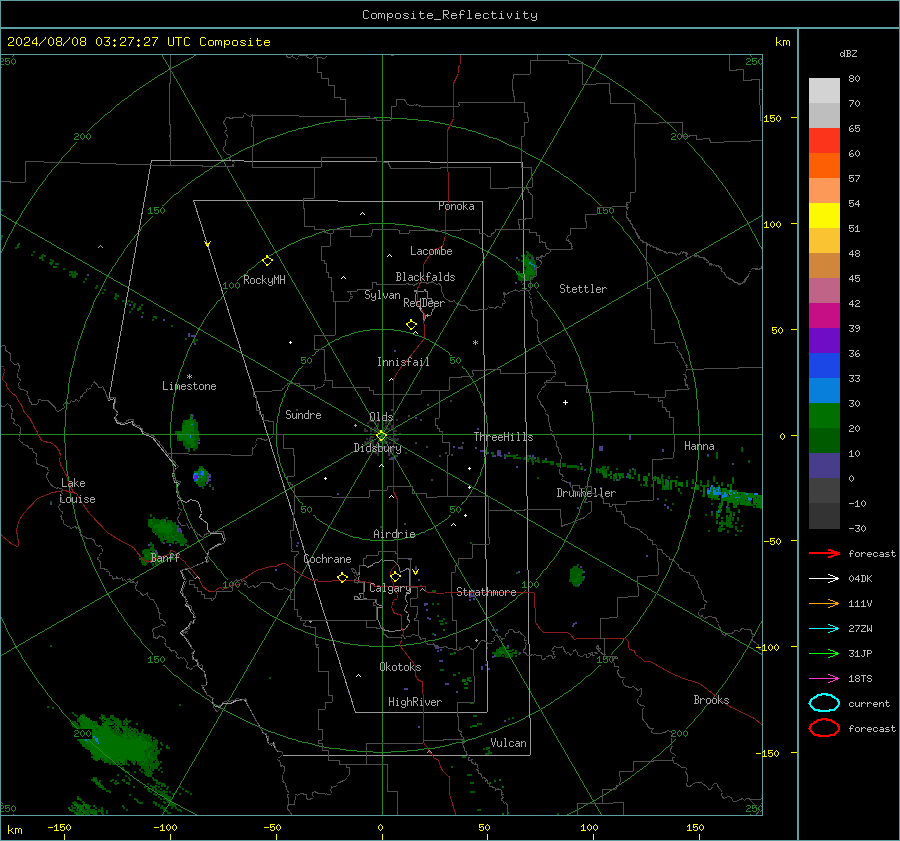Click the Limestone label
The height and width of the screenshot is (841, 900).
point(189,386)
